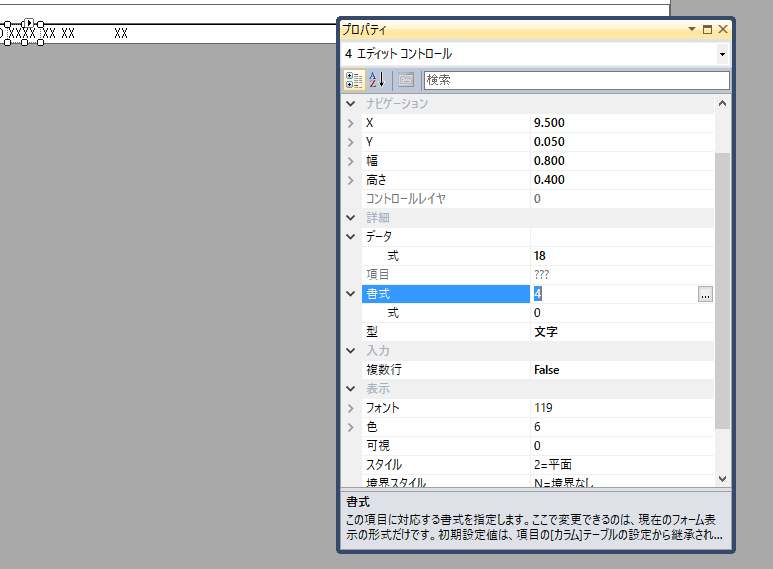Expand the 色 property row
This screenshot has width=773, height=569.
350,427
